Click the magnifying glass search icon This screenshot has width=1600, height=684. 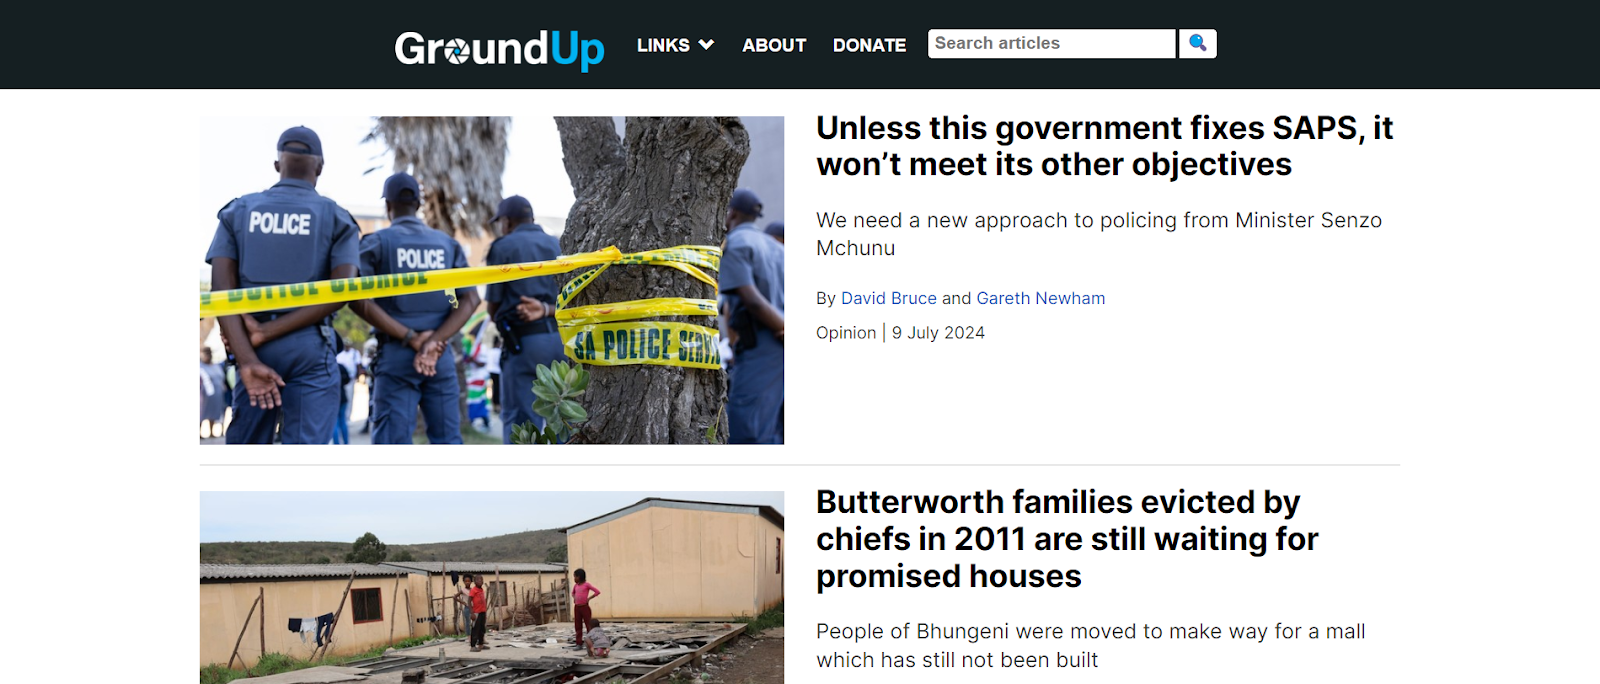(x=1197, y=44)
